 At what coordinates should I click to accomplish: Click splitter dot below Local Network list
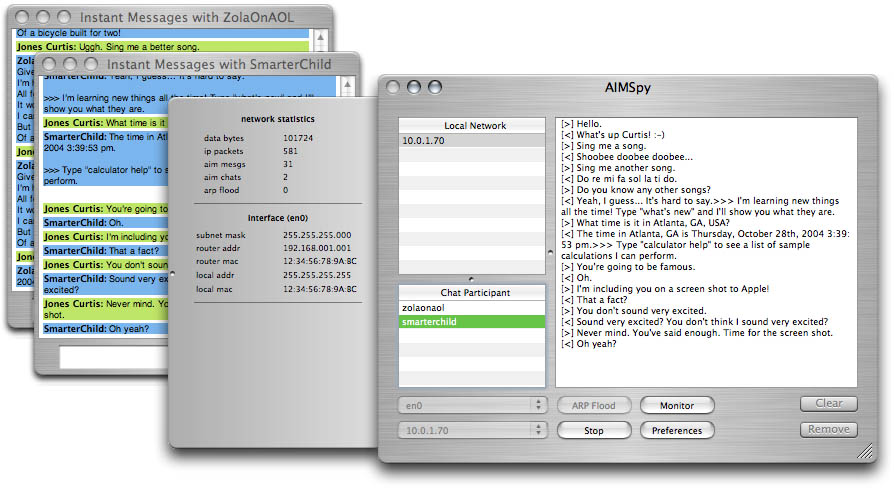471,279
